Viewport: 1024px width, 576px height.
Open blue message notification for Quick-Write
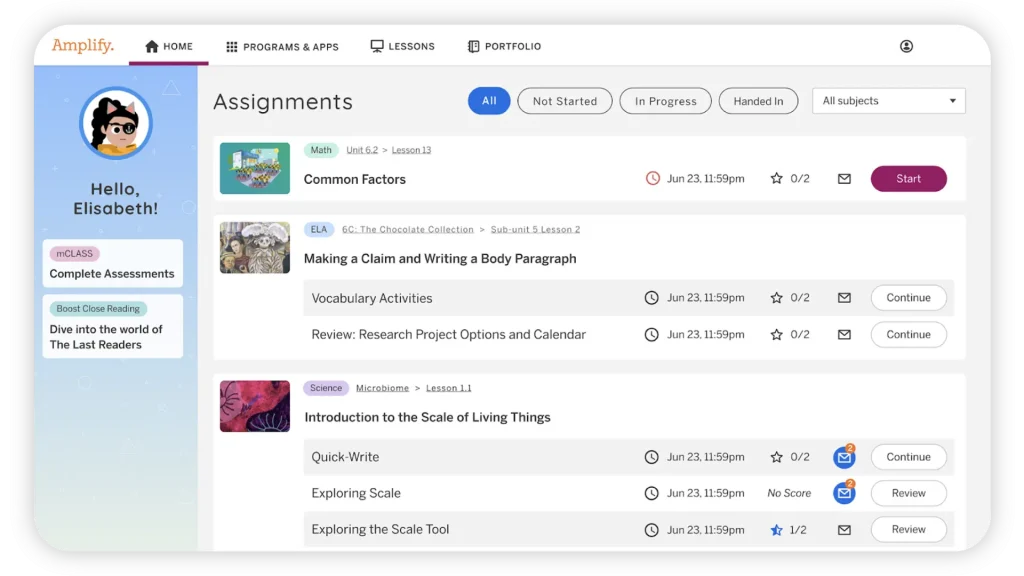(x=844, y=456)
